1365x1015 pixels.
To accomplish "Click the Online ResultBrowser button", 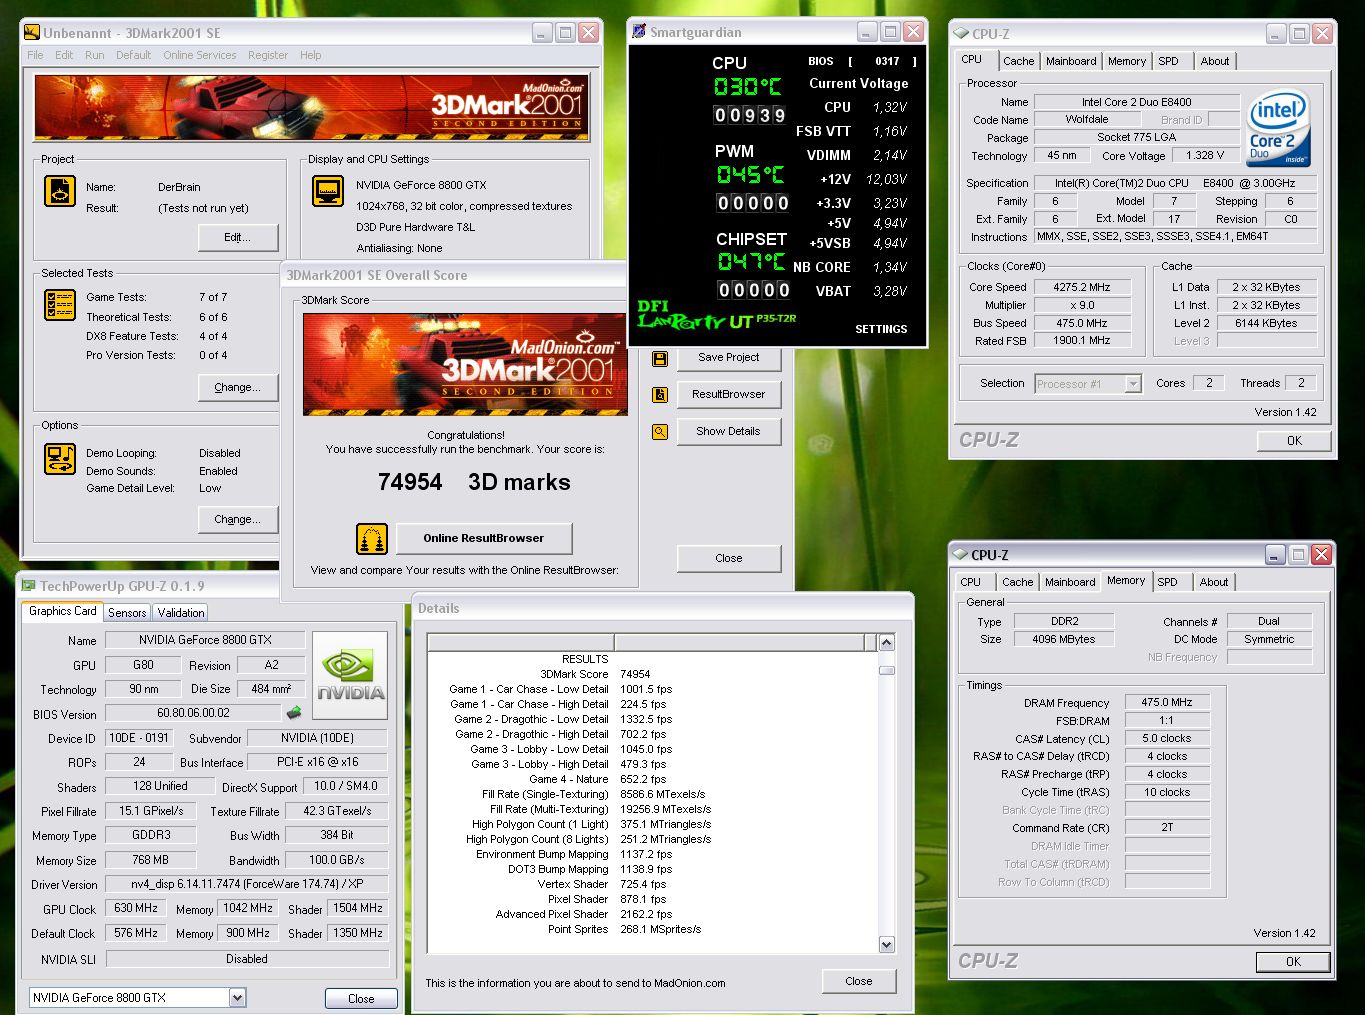I will coord(484,538).
